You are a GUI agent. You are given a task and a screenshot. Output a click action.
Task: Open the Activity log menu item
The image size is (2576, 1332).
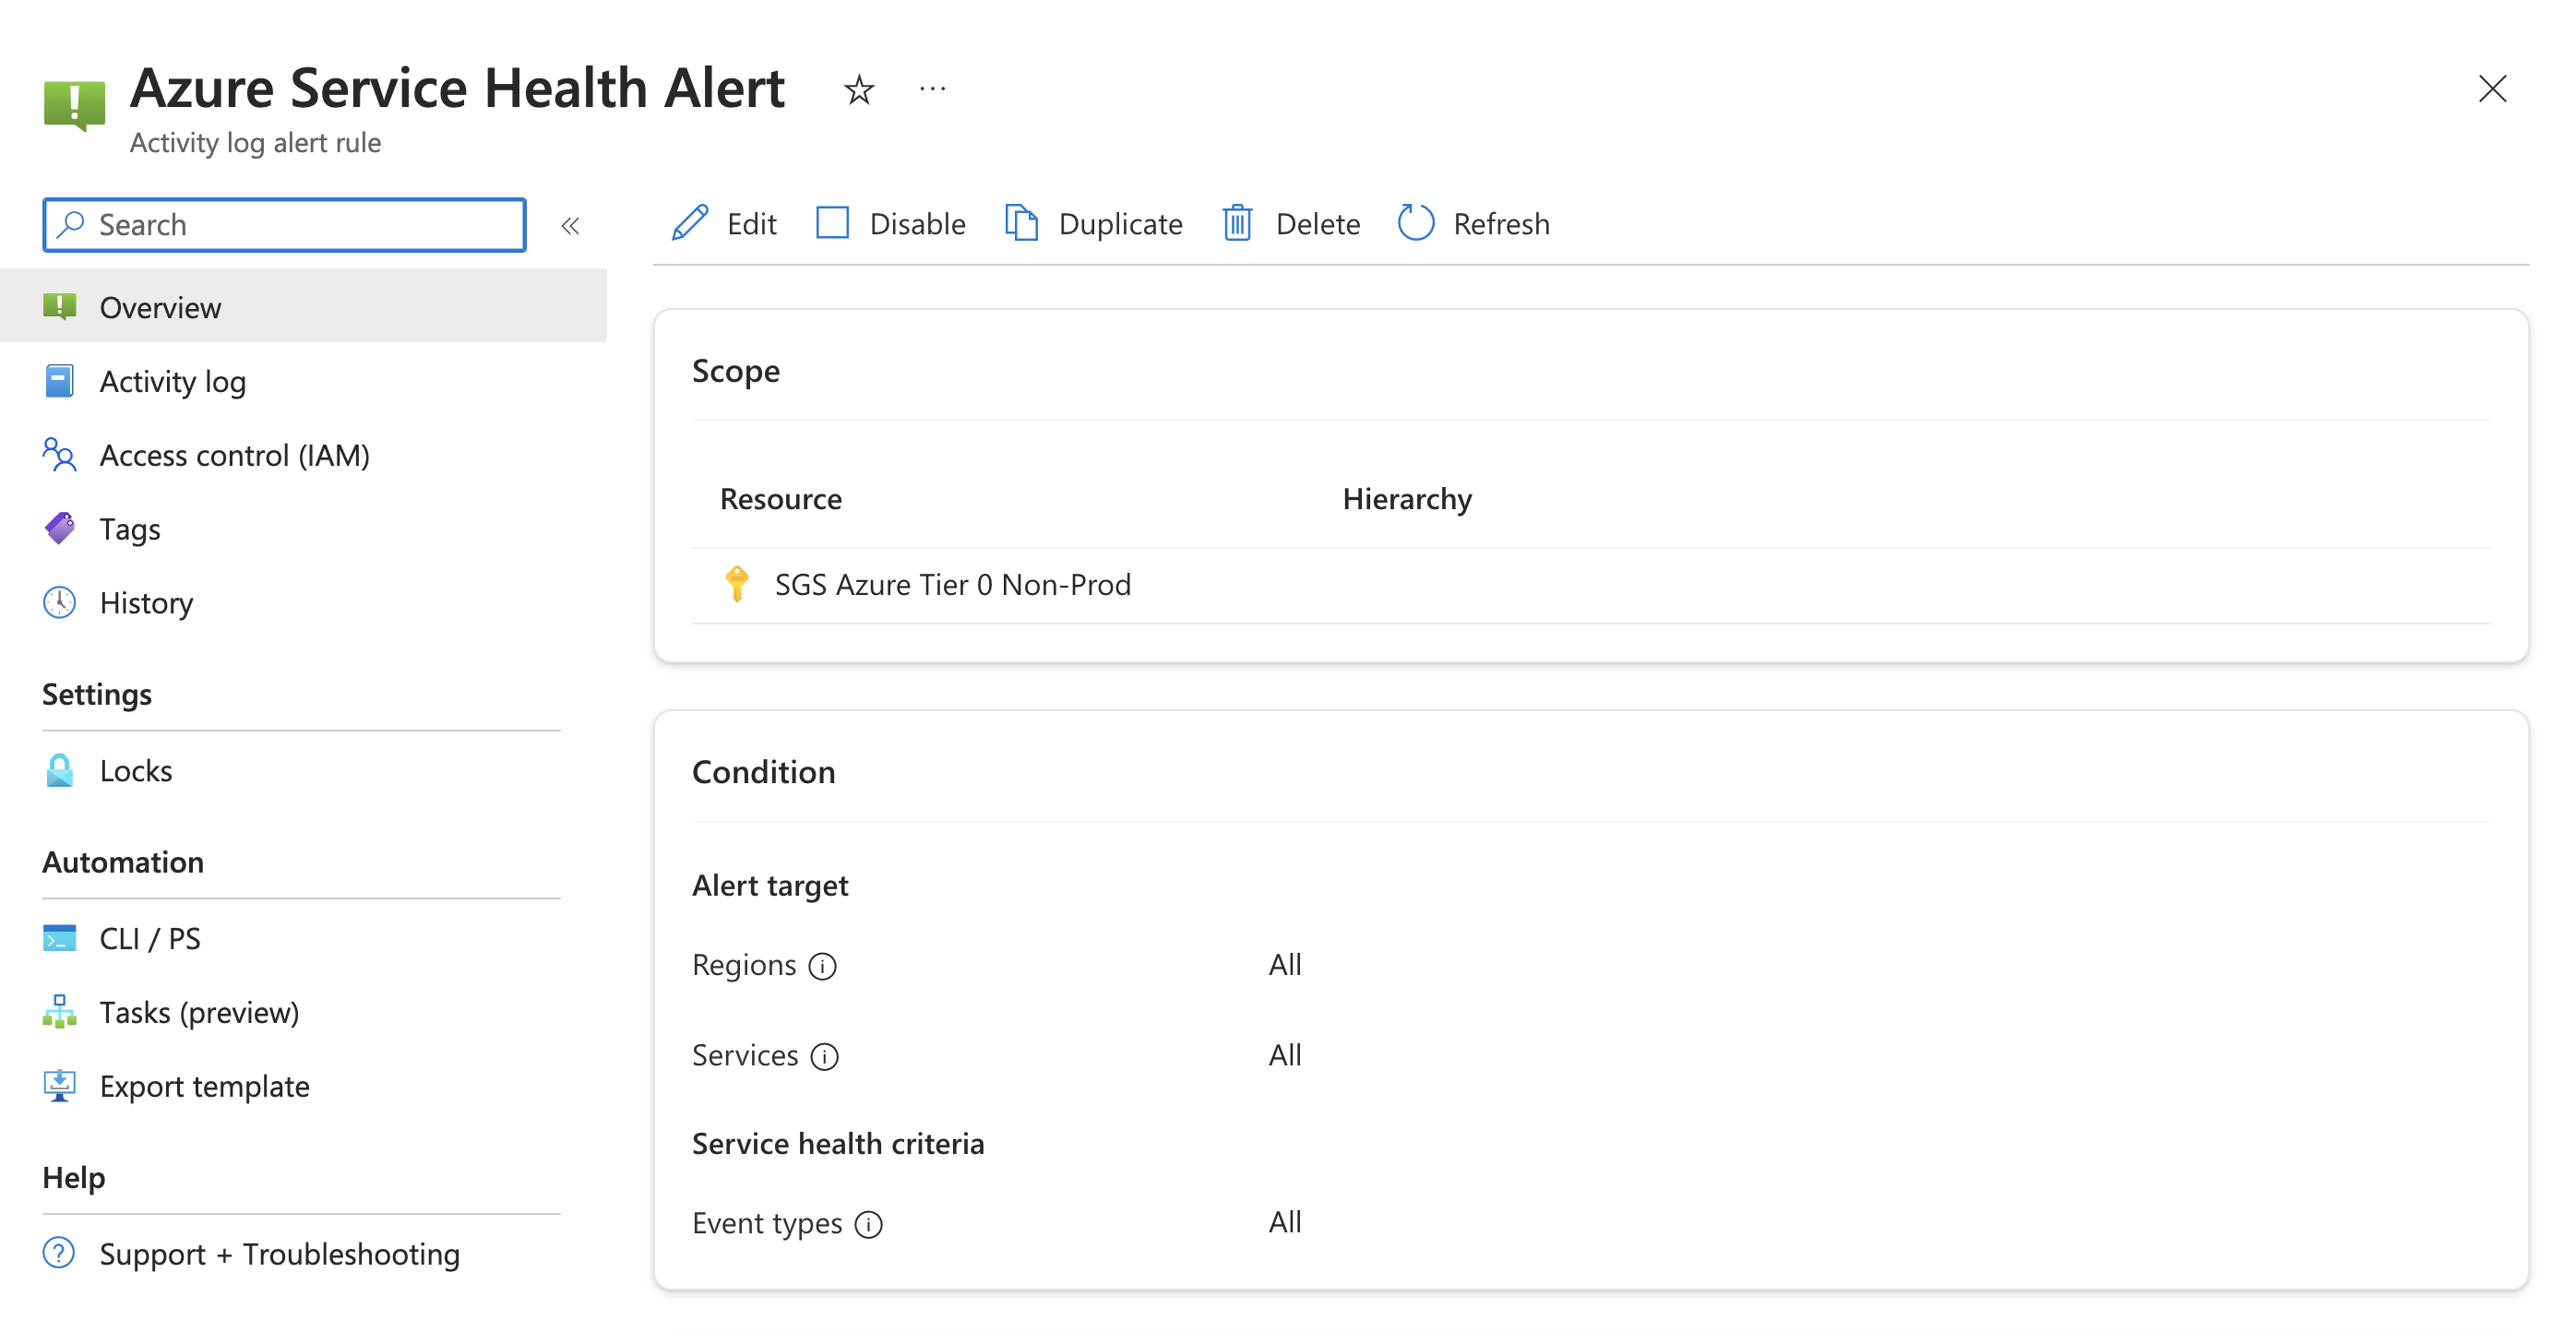coord(172,381)
